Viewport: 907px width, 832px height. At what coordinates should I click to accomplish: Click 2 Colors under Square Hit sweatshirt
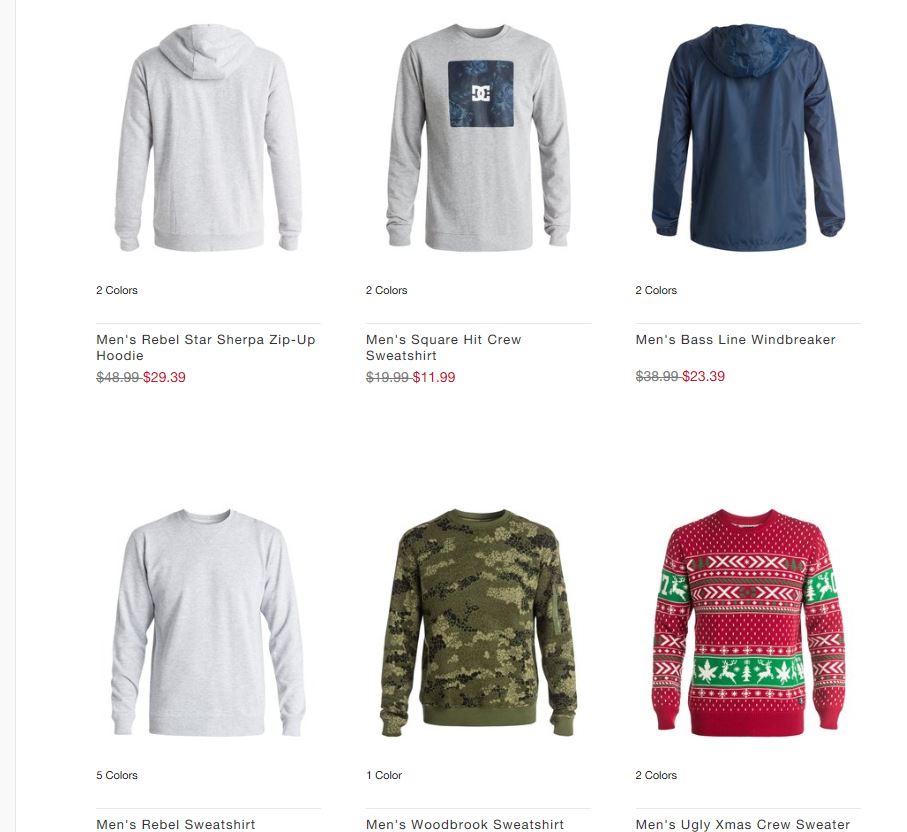point(386,290)
